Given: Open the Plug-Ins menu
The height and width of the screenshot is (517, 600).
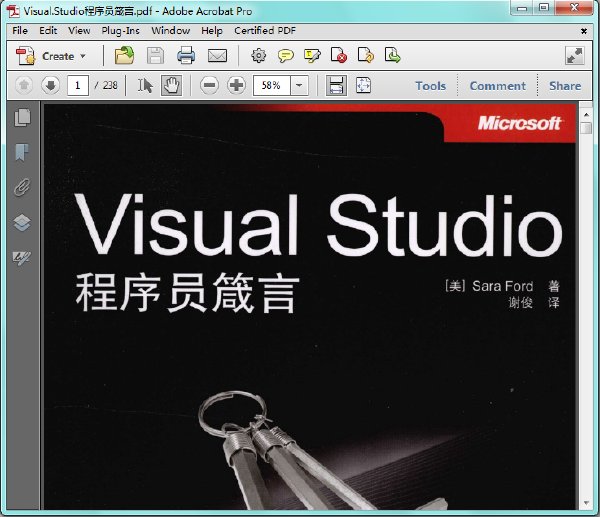Looking at the screenshot, I should (121, 31).
